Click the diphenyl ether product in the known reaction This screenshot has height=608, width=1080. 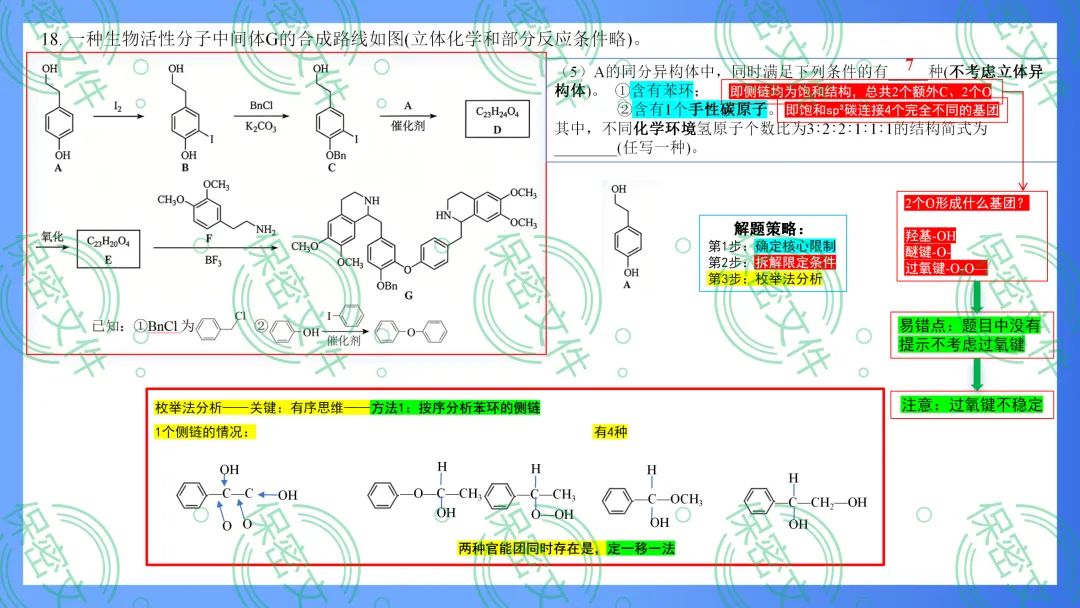pos(411,332)
